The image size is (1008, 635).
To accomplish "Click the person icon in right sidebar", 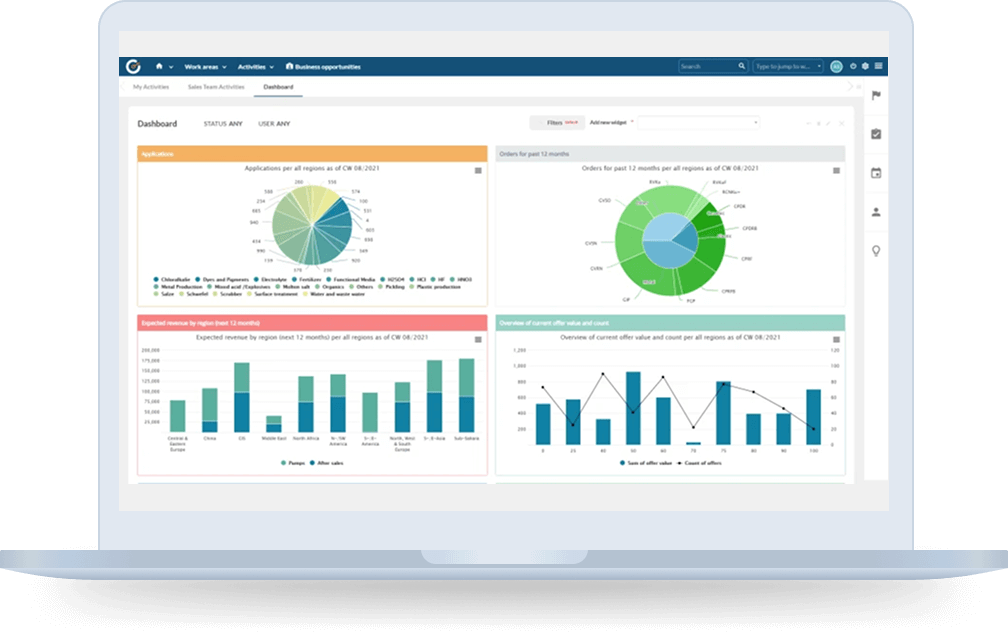I will [876, 212].
